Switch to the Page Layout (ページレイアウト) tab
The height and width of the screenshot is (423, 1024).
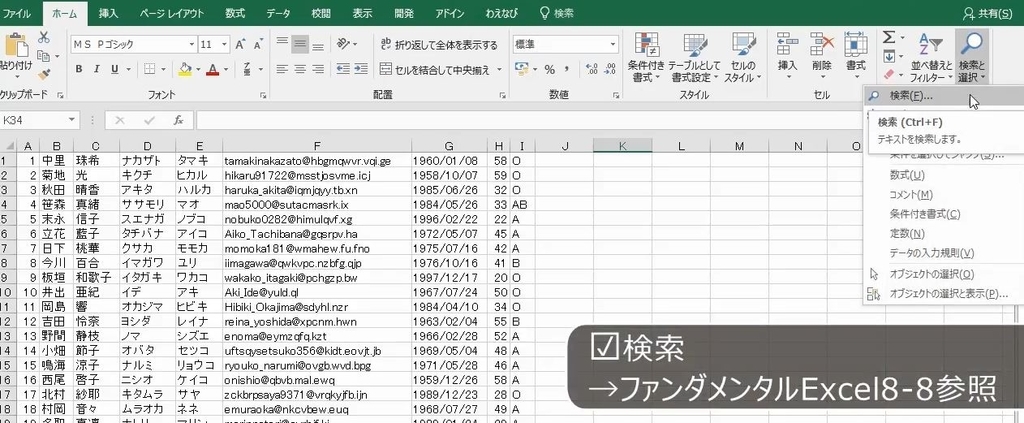click(171, 13)
